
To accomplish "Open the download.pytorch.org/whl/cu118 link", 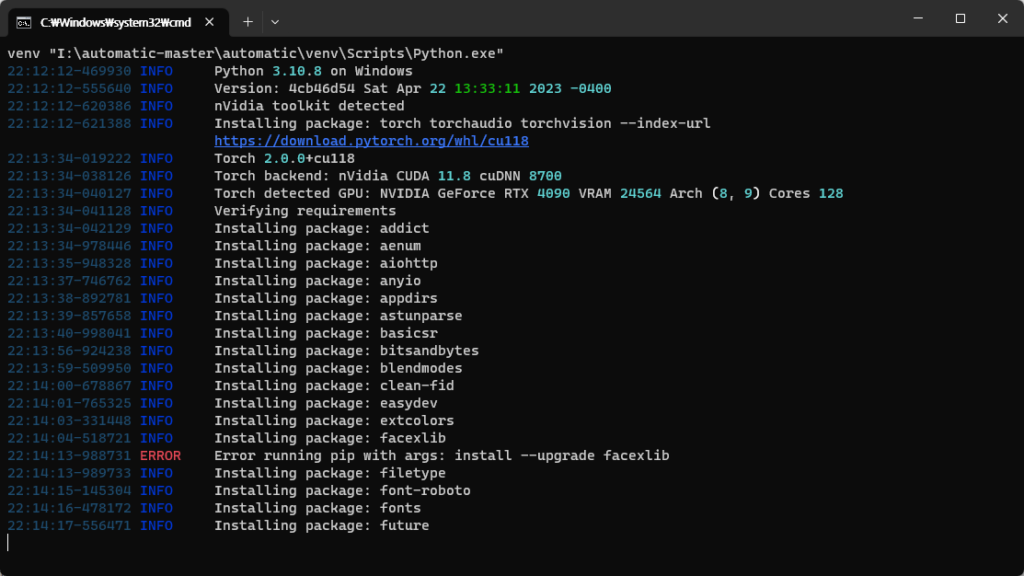I will (x=371, y=141).
